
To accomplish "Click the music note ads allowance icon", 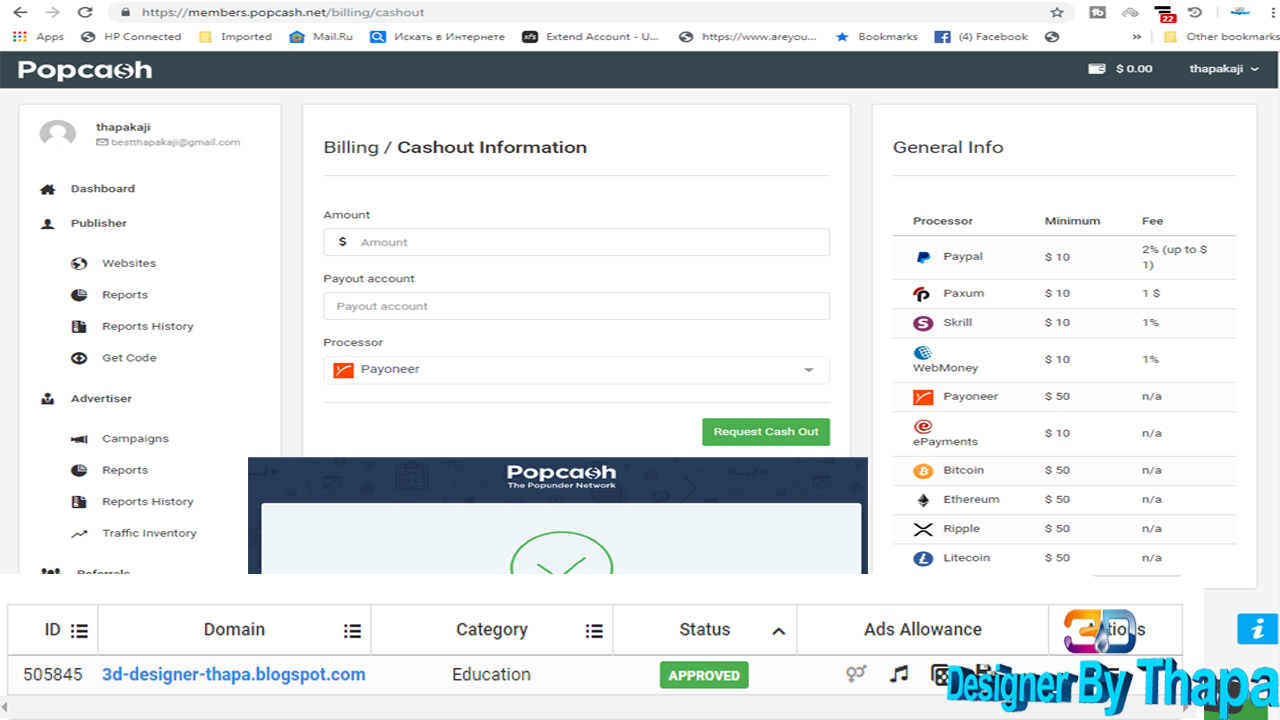I will 899,674.
